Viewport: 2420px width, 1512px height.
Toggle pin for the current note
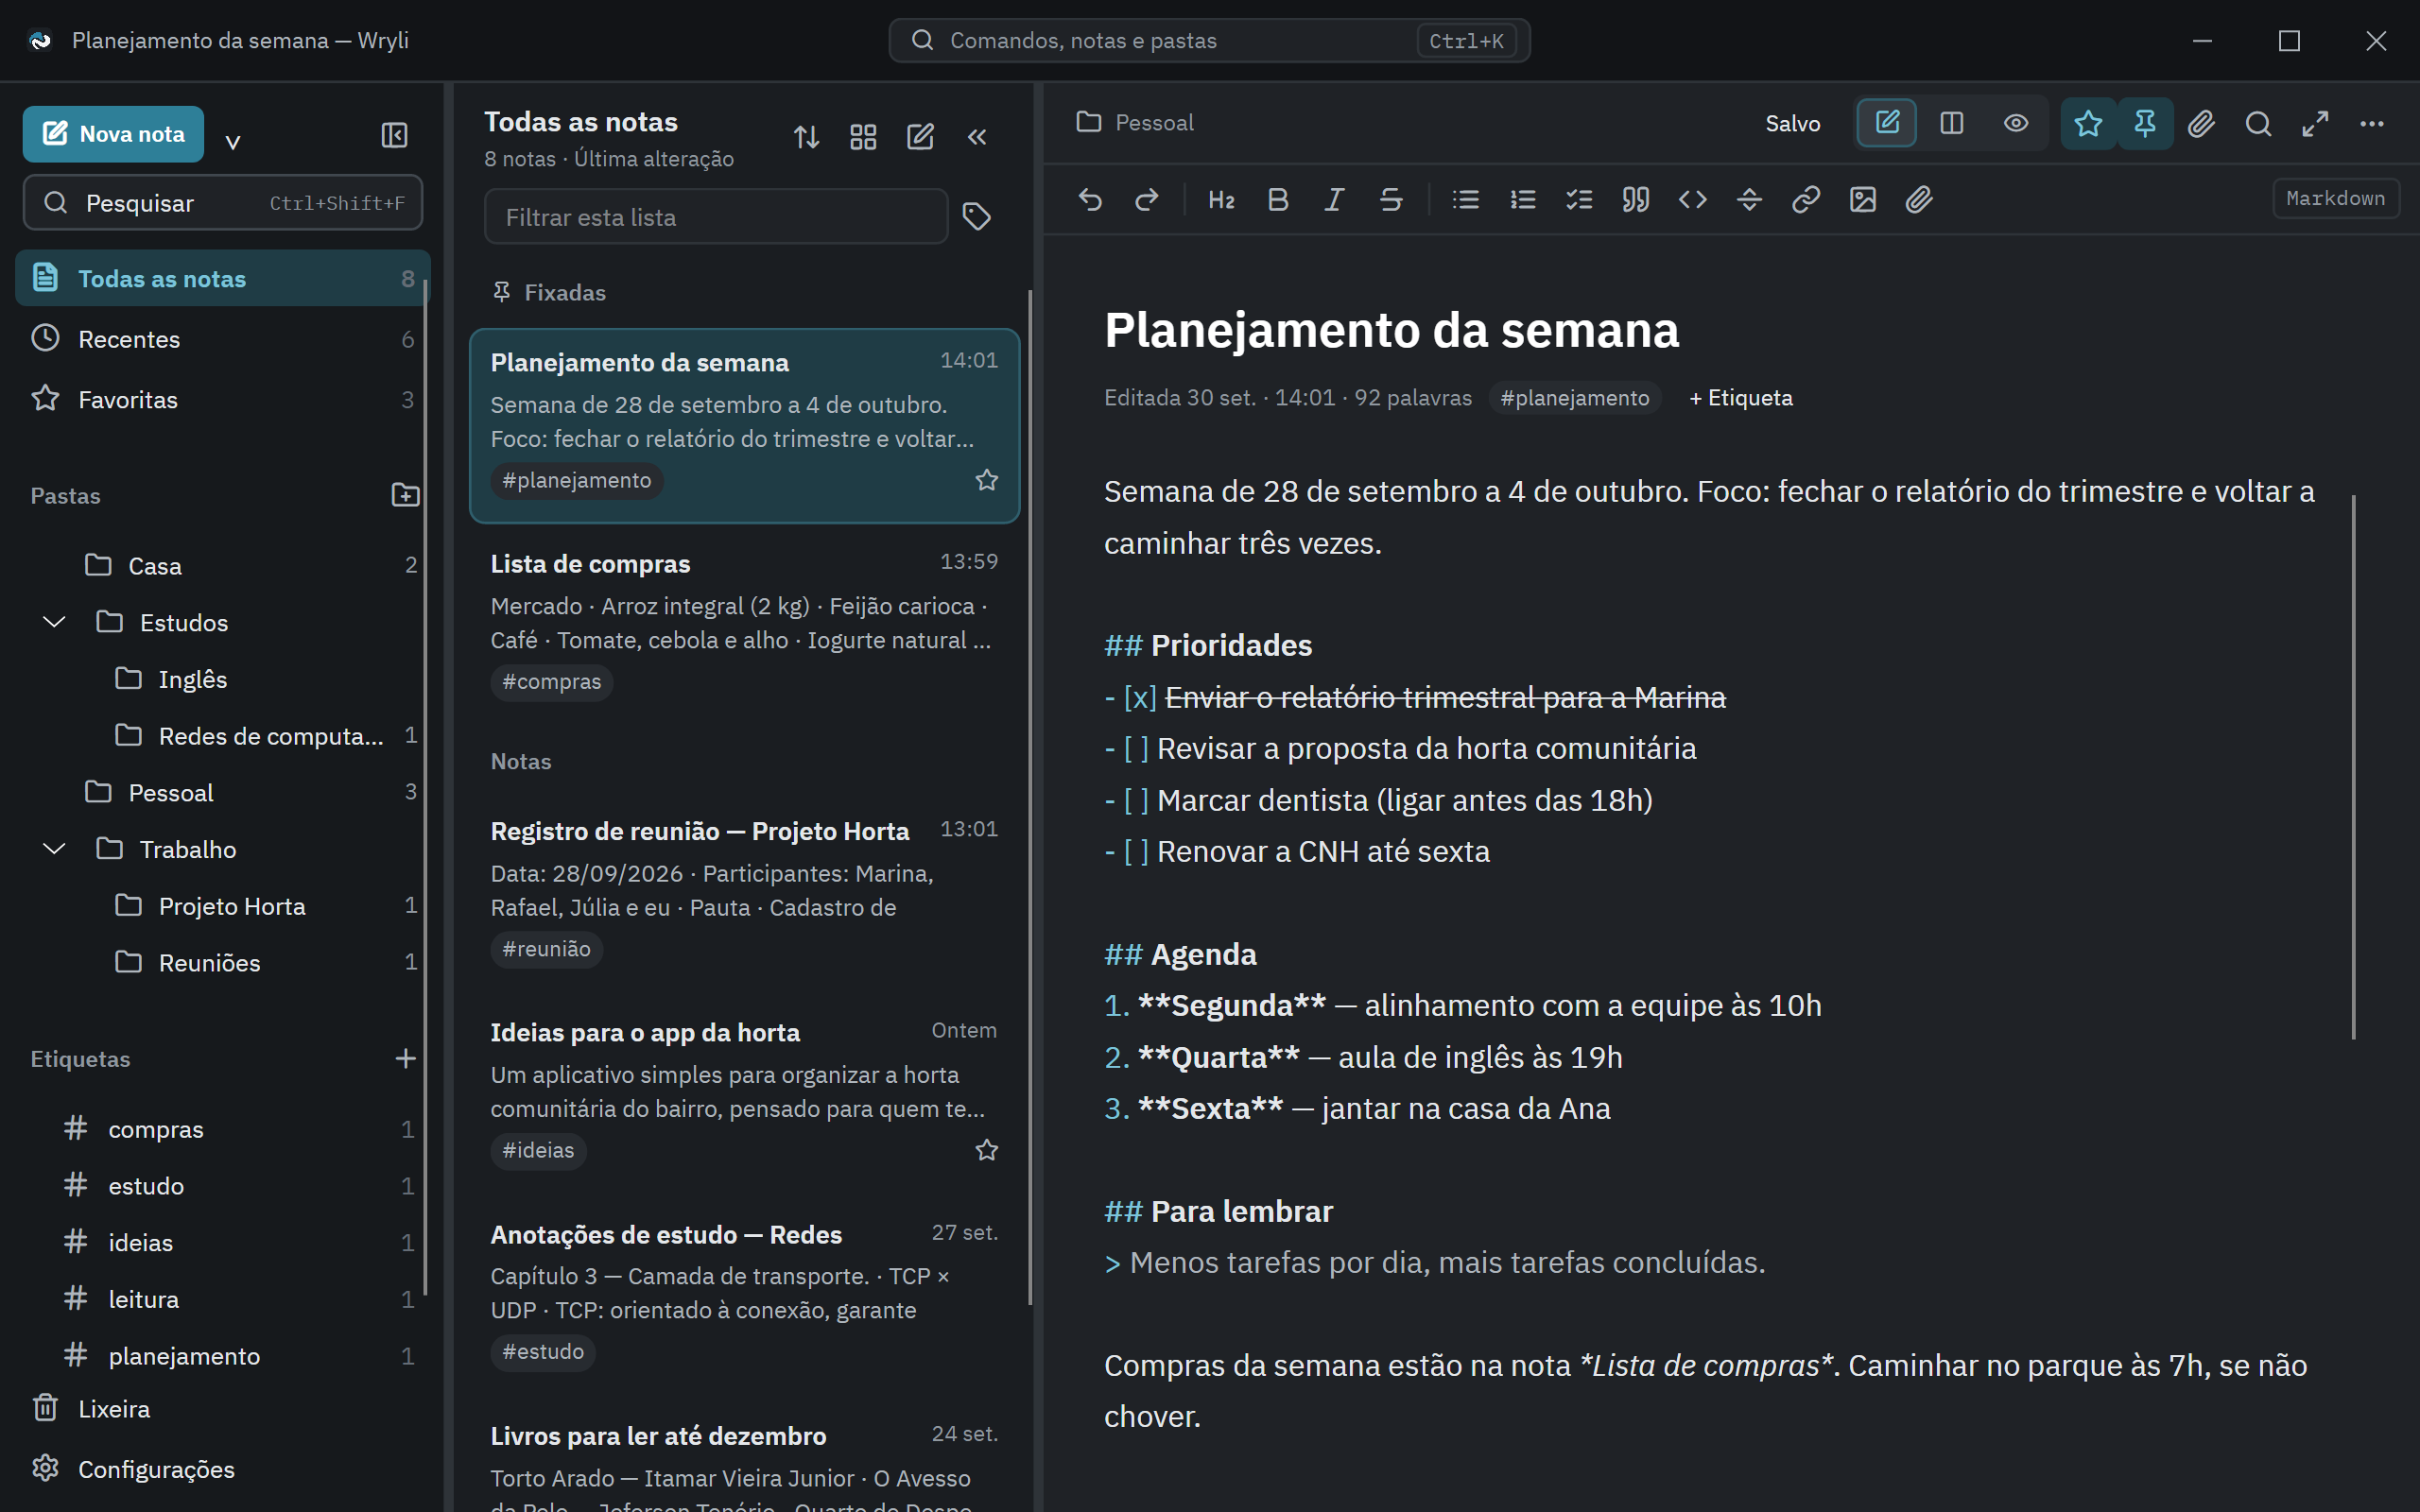pos(2145,124)
